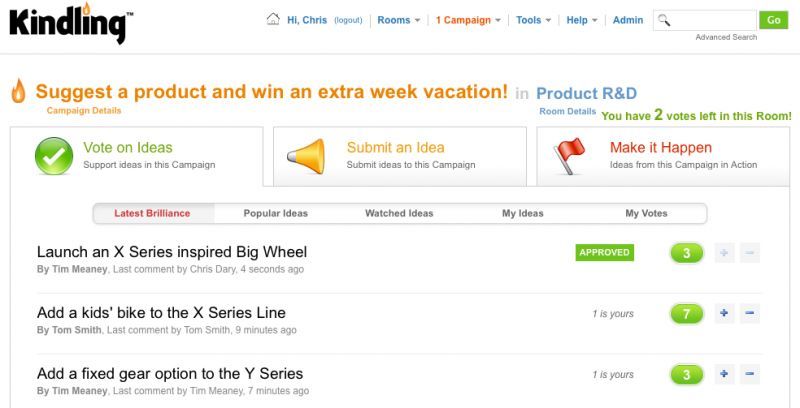Expand the 1 Campaign dropdown
Screen dimensions: 800x408
pos(468,20)
